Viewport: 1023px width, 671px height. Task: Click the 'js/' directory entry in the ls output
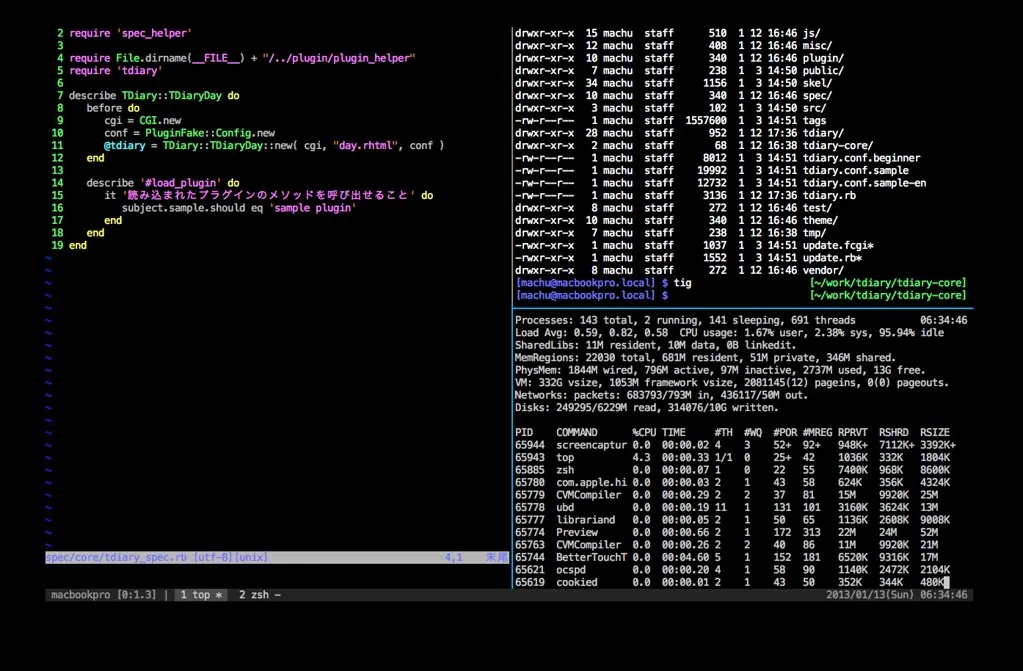click(812, 33)
